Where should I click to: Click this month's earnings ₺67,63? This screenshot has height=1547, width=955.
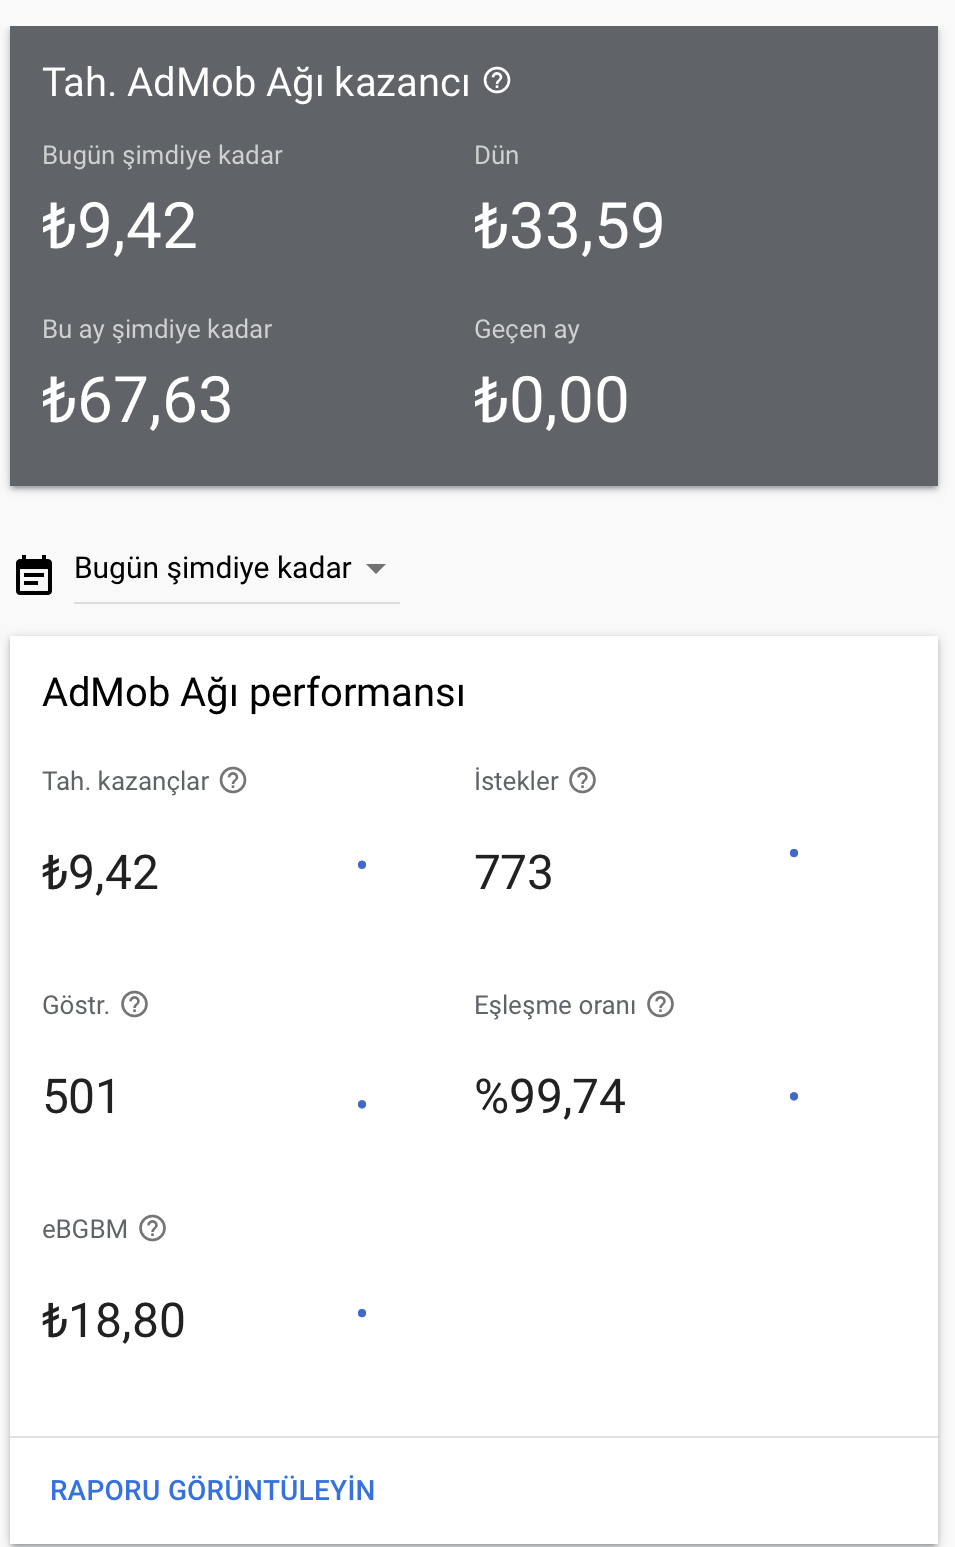click(x=137, y=400)
